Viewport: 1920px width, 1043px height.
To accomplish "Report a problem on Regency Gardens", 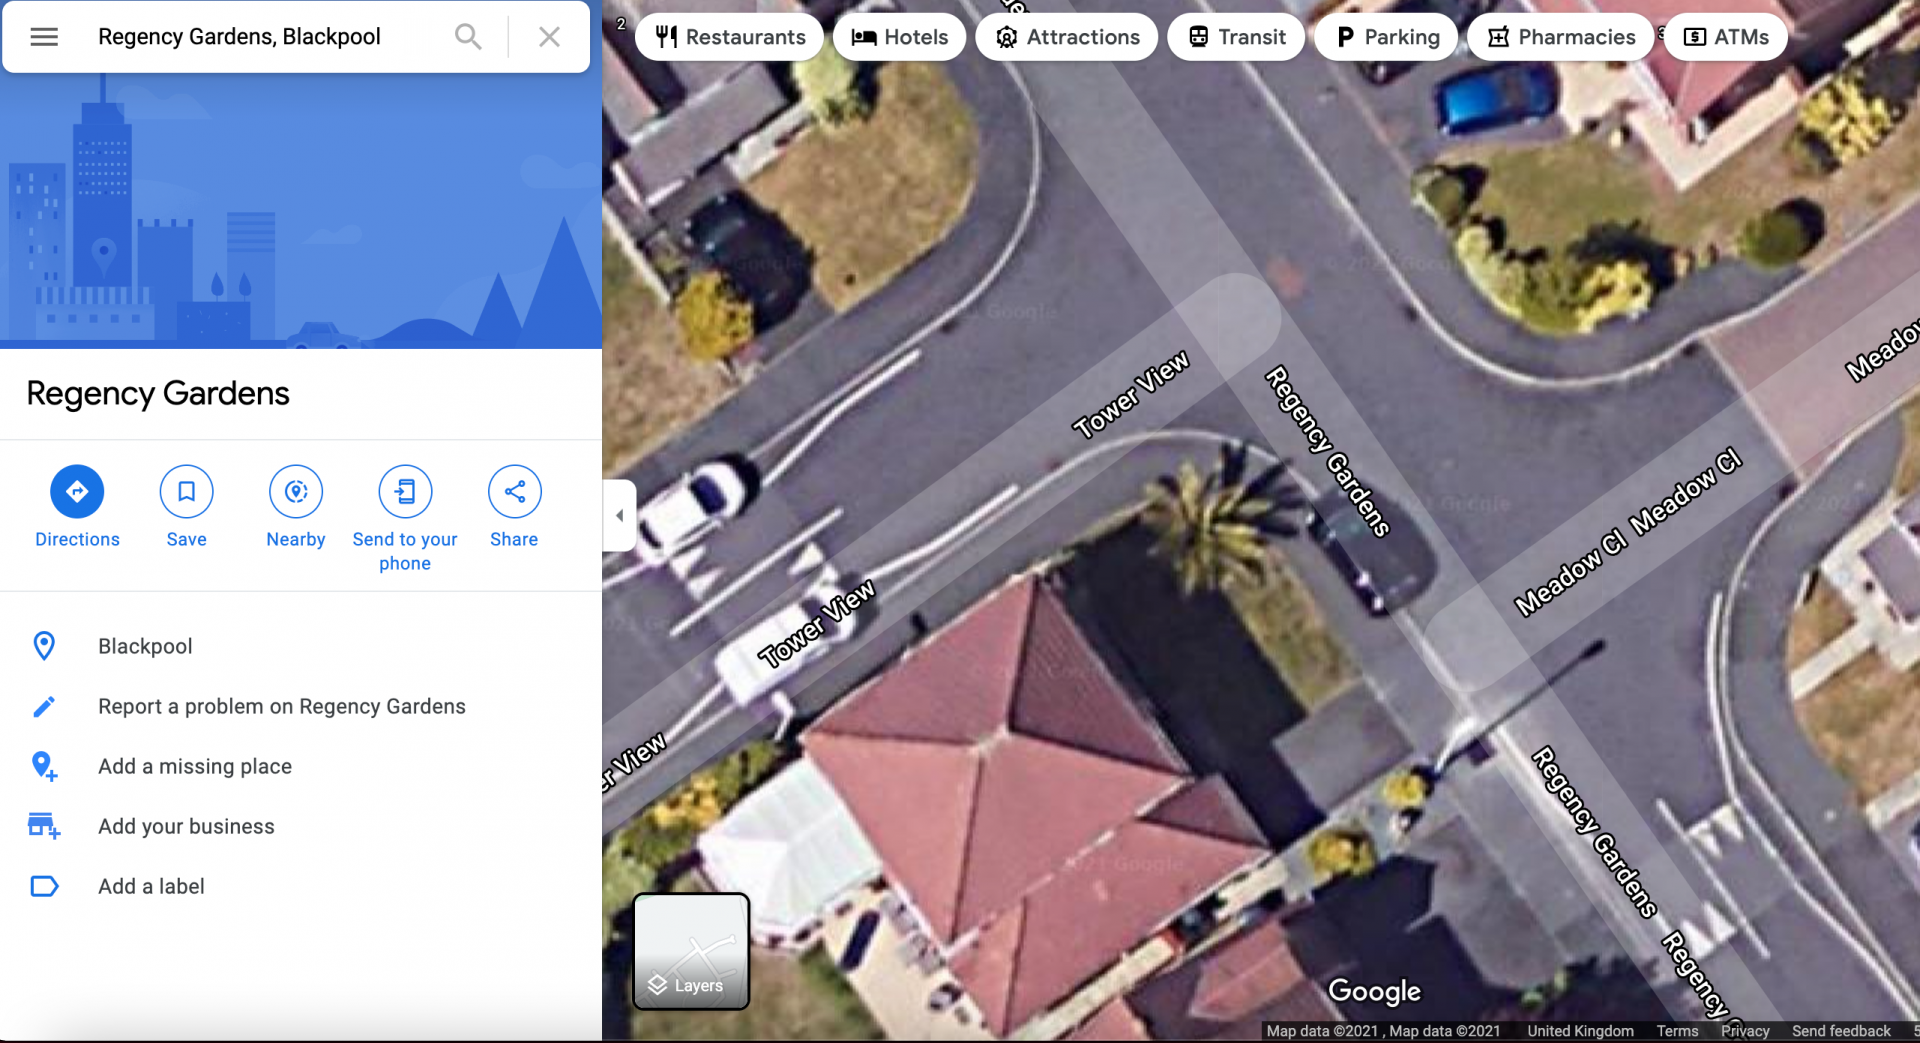I will tap(281, 707).
